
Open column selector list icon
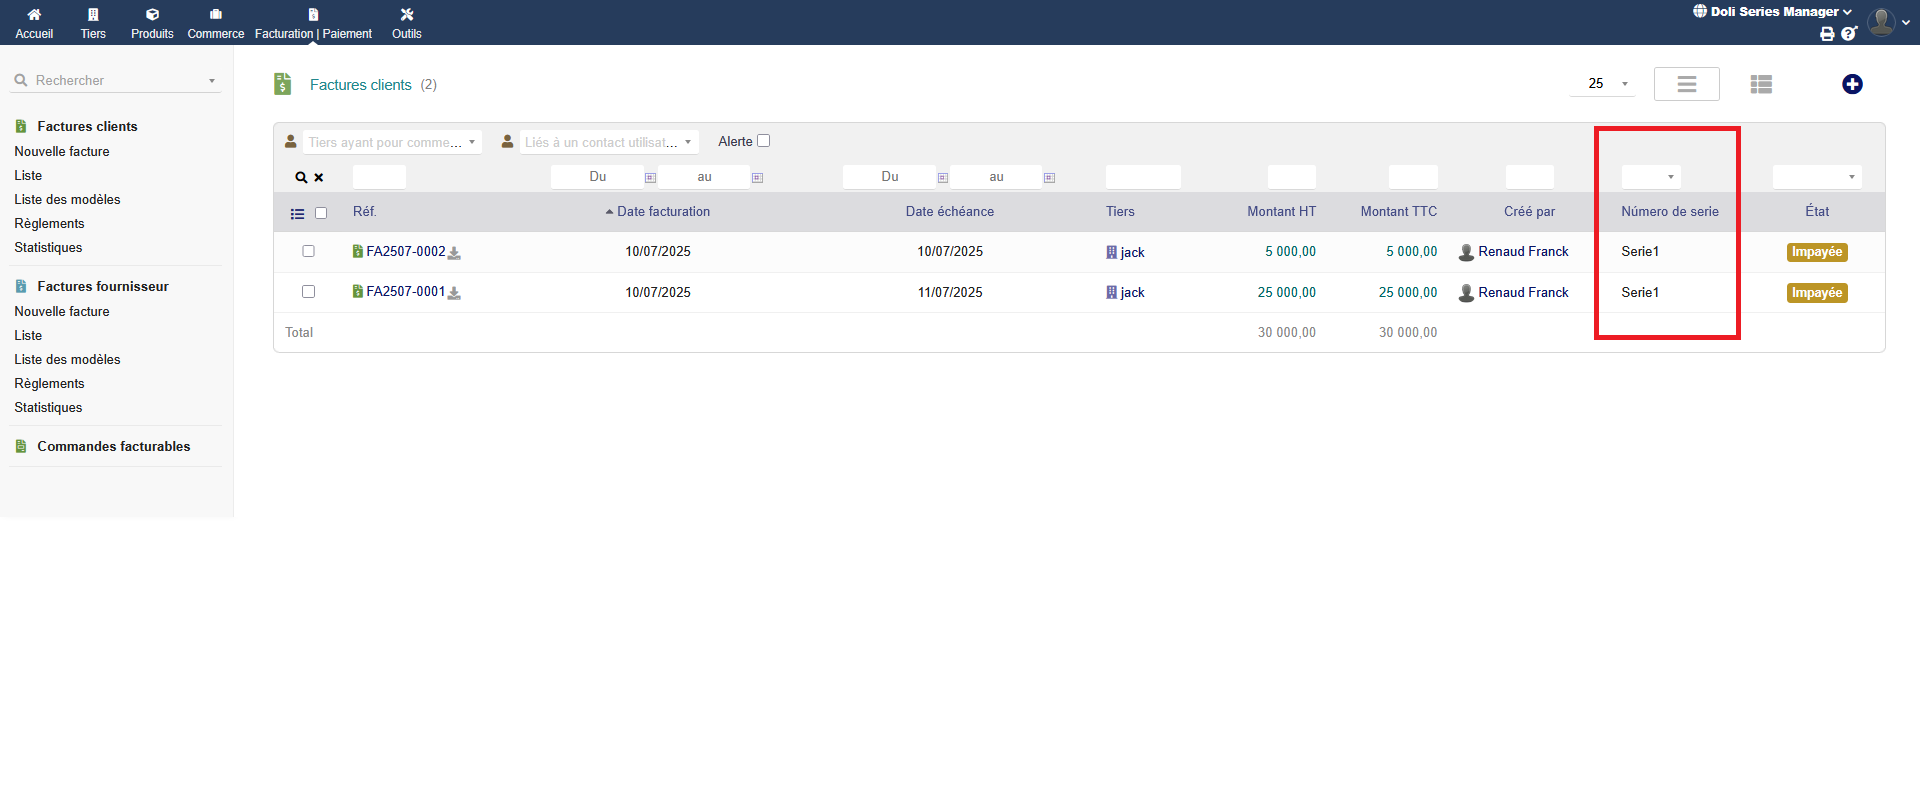coord(297,214)
